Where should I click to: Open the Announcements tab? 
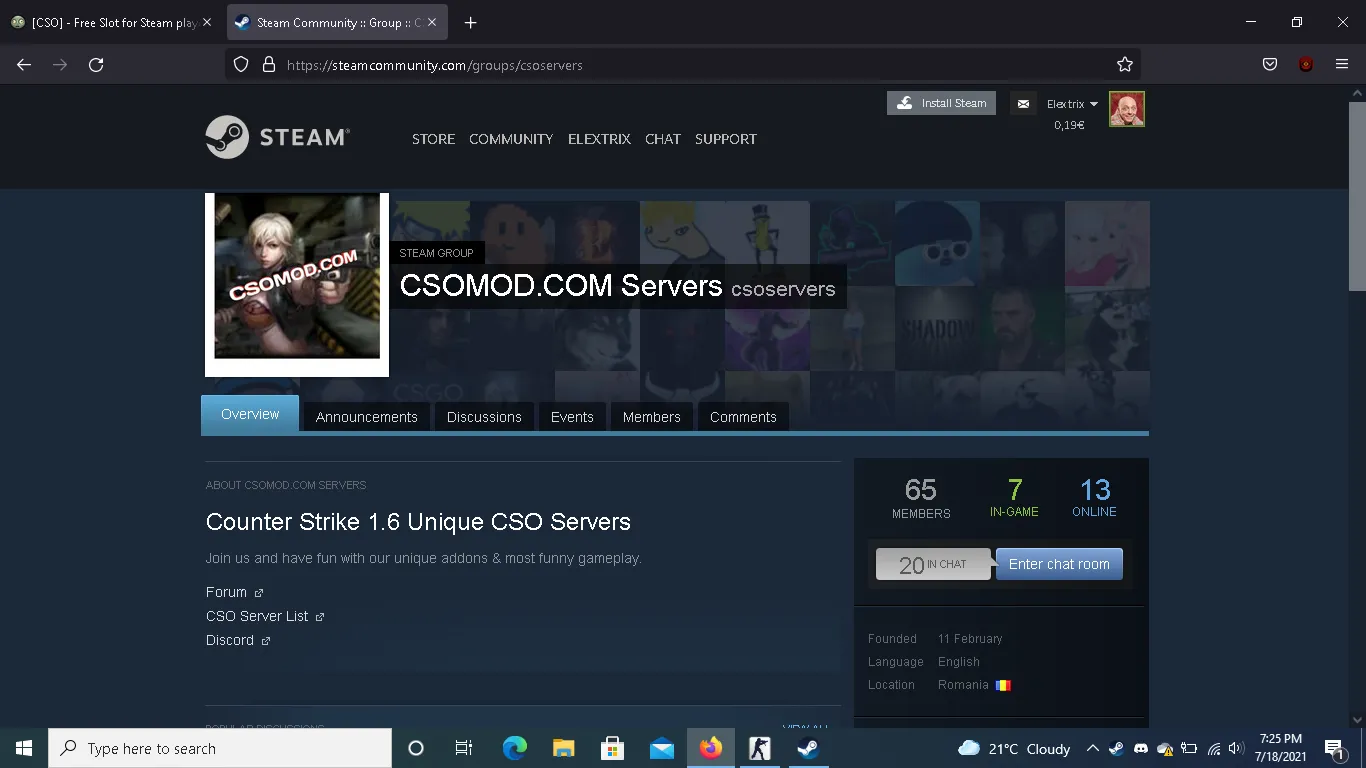click(x=367, y=417)
